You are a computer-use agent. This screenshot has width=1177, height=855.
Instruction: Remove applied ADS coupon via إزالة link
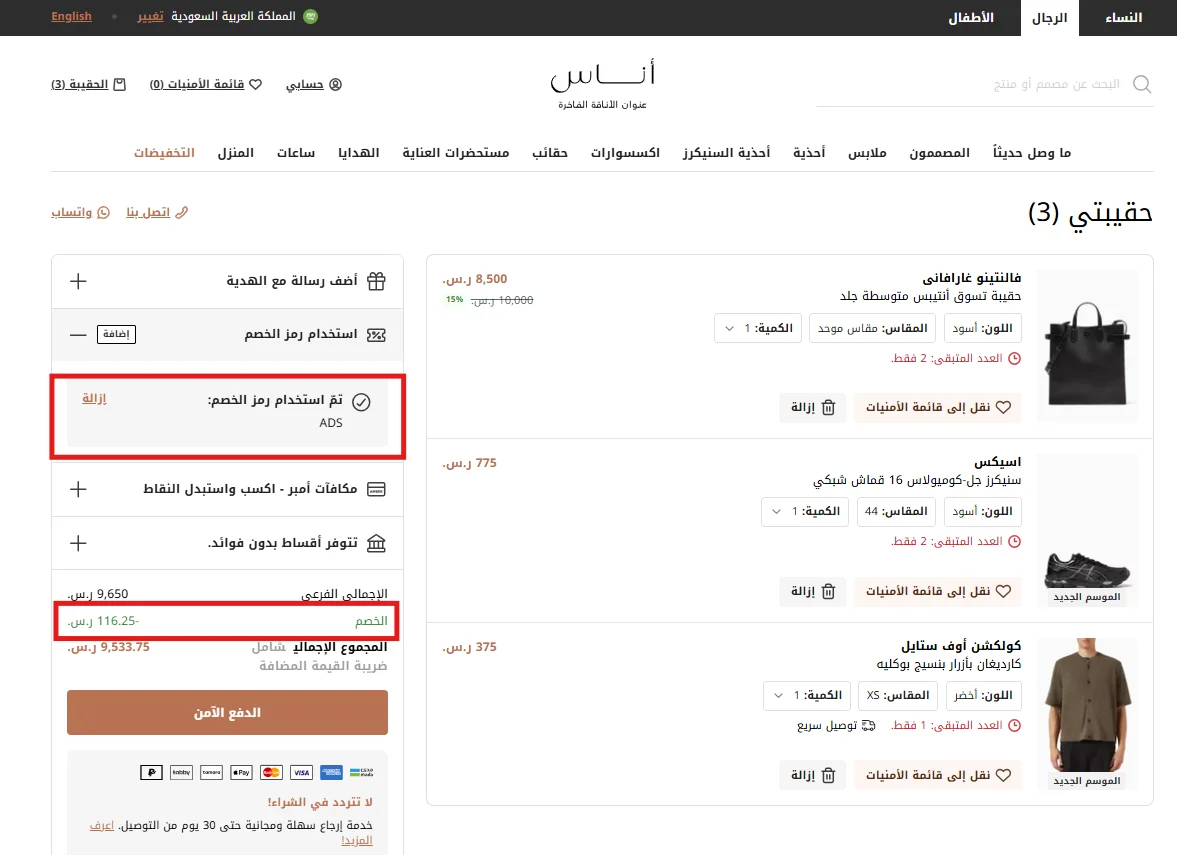point(94,399)
